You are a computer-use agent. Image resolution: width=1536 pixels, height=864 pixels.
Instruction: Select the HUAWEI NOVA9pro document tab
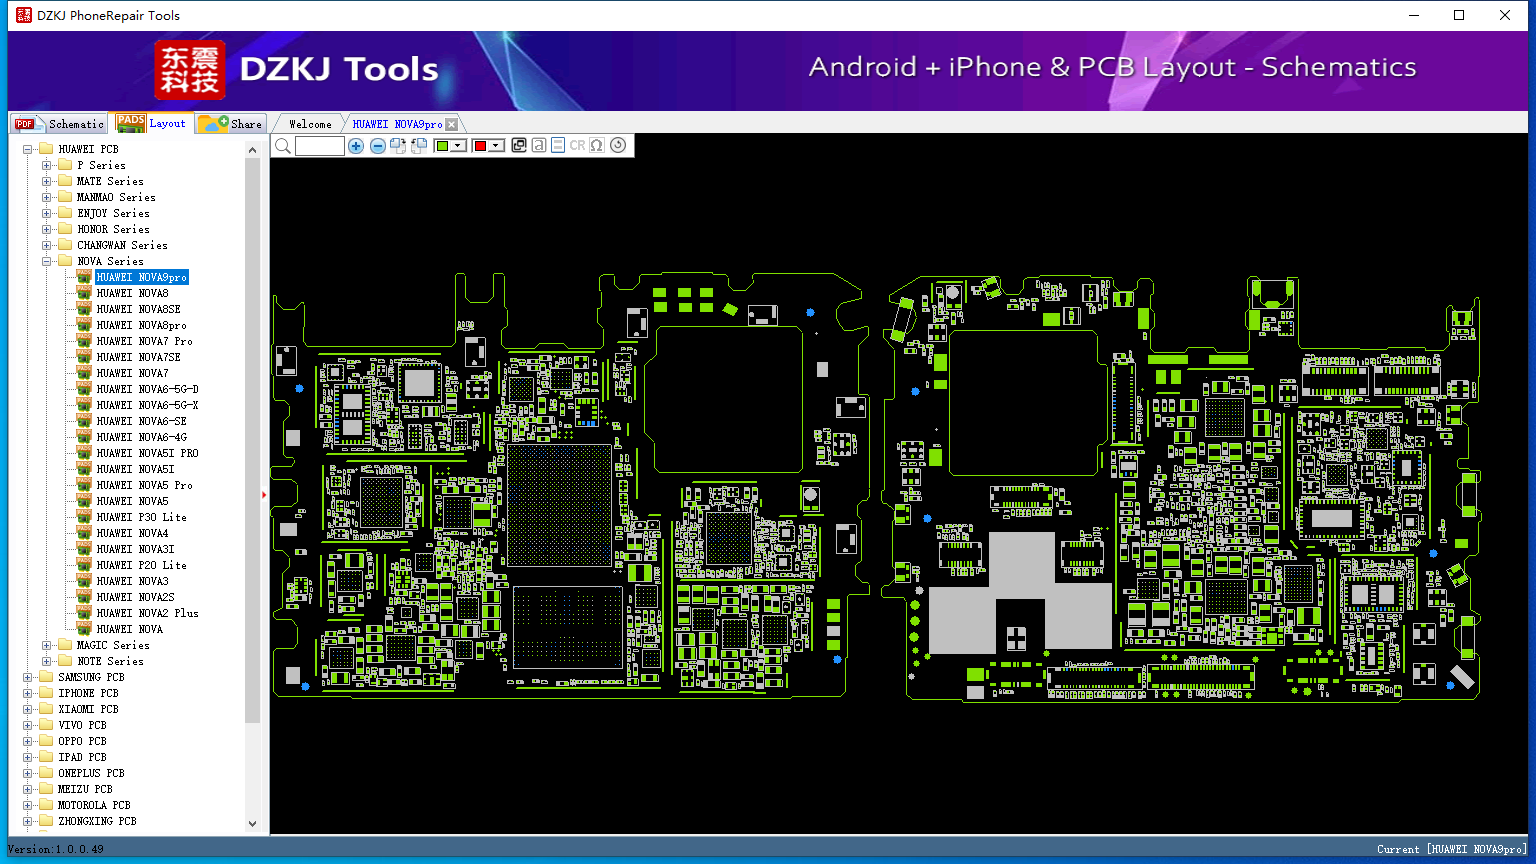pos(397,124)
